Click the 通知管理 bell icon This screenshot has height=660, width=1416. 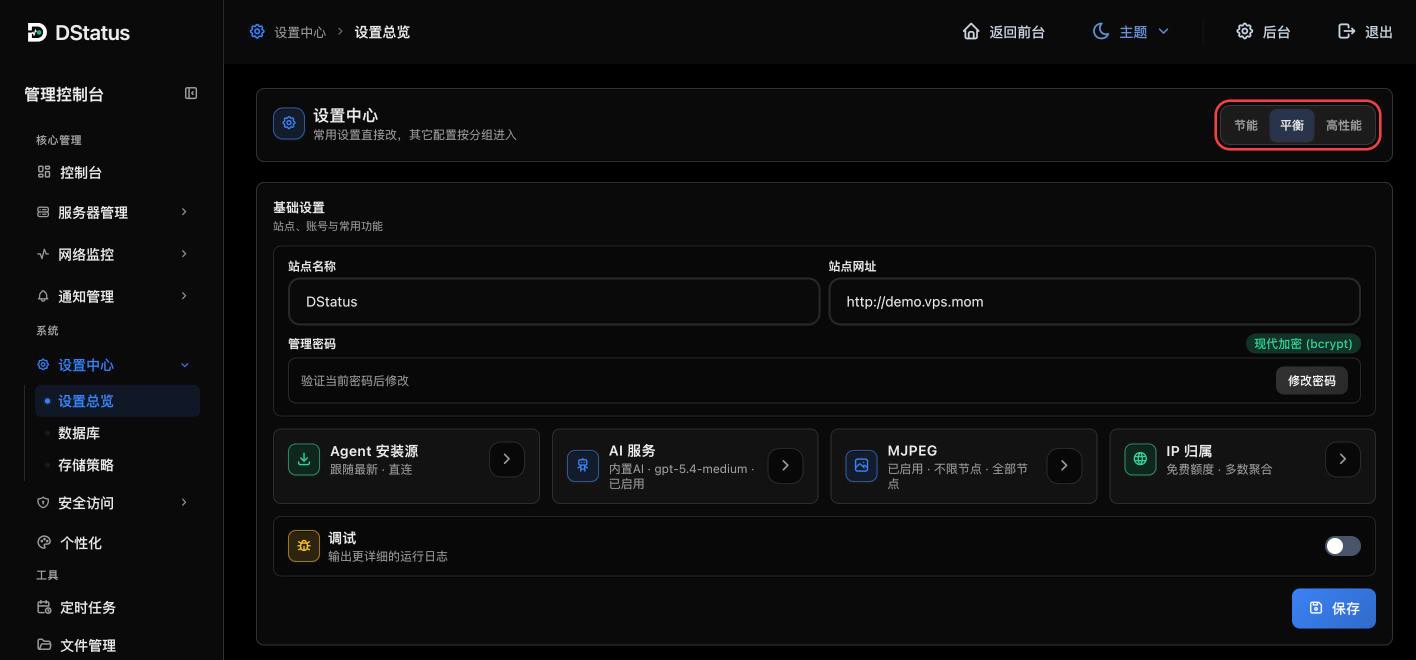43,296
